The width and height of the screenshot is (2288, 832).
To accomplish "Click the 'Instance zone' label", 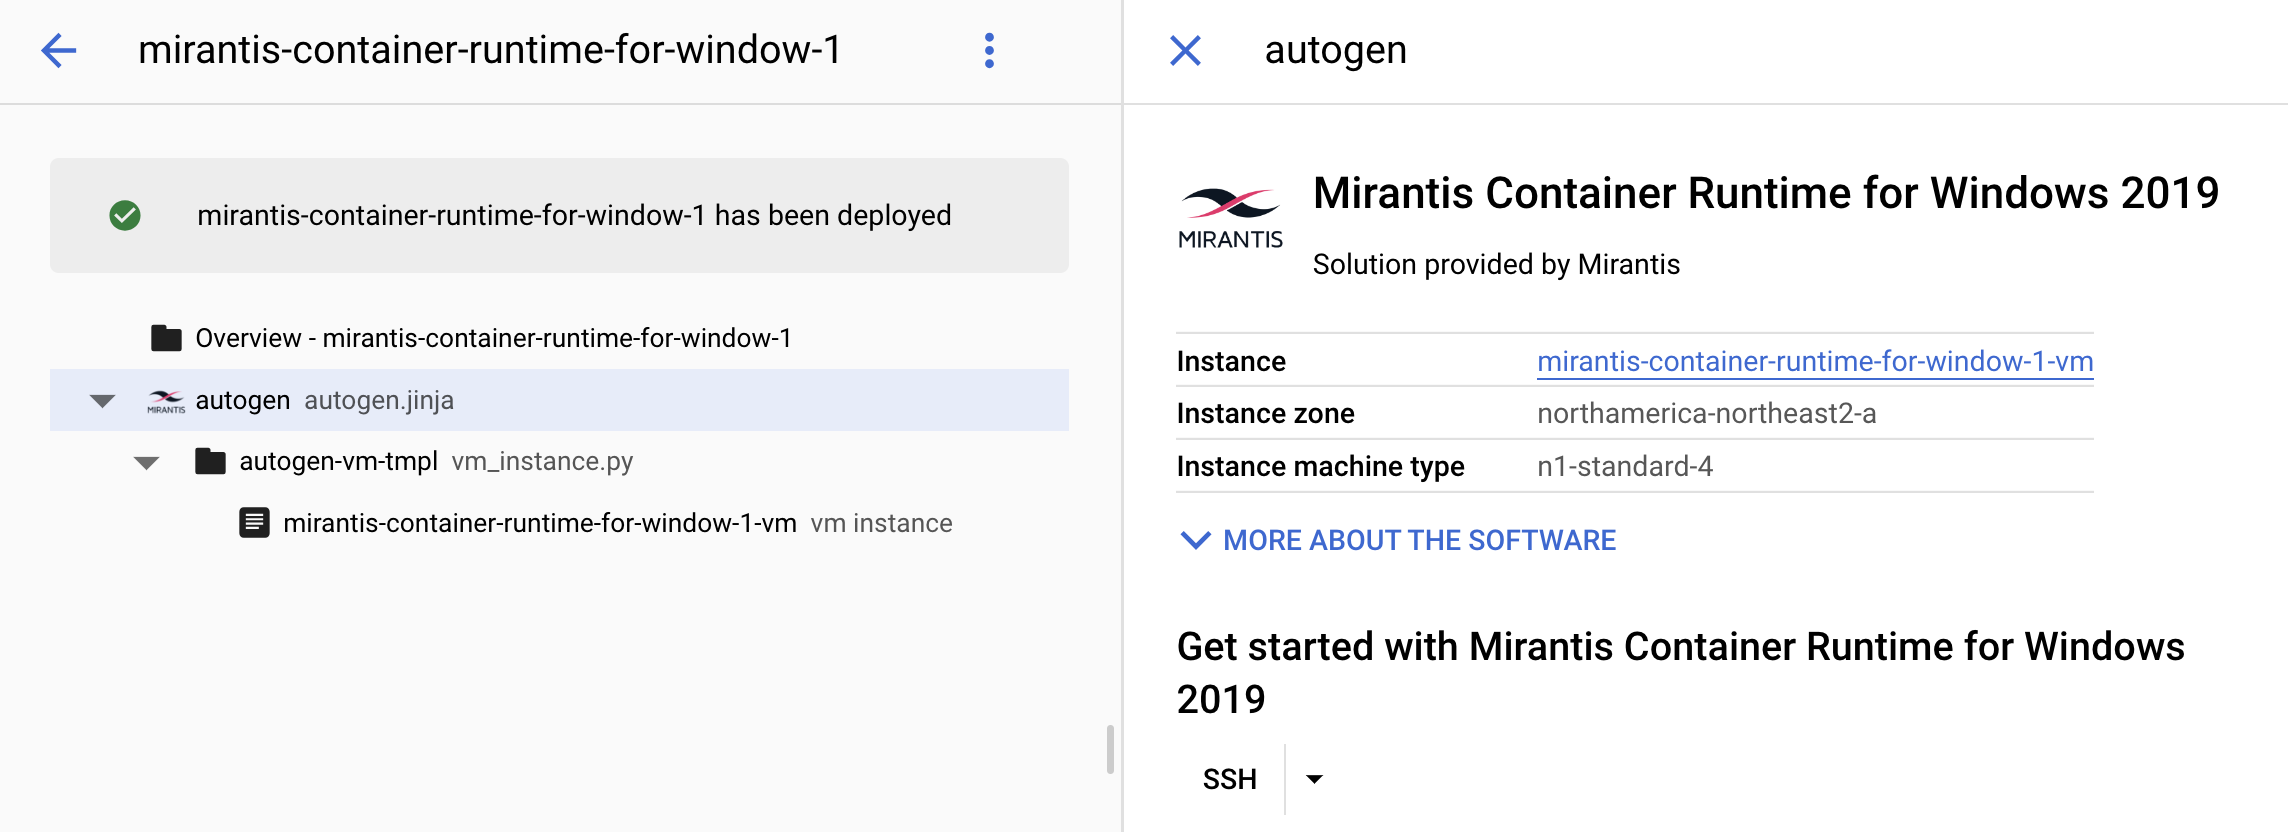I will (x=1266, y=413).
